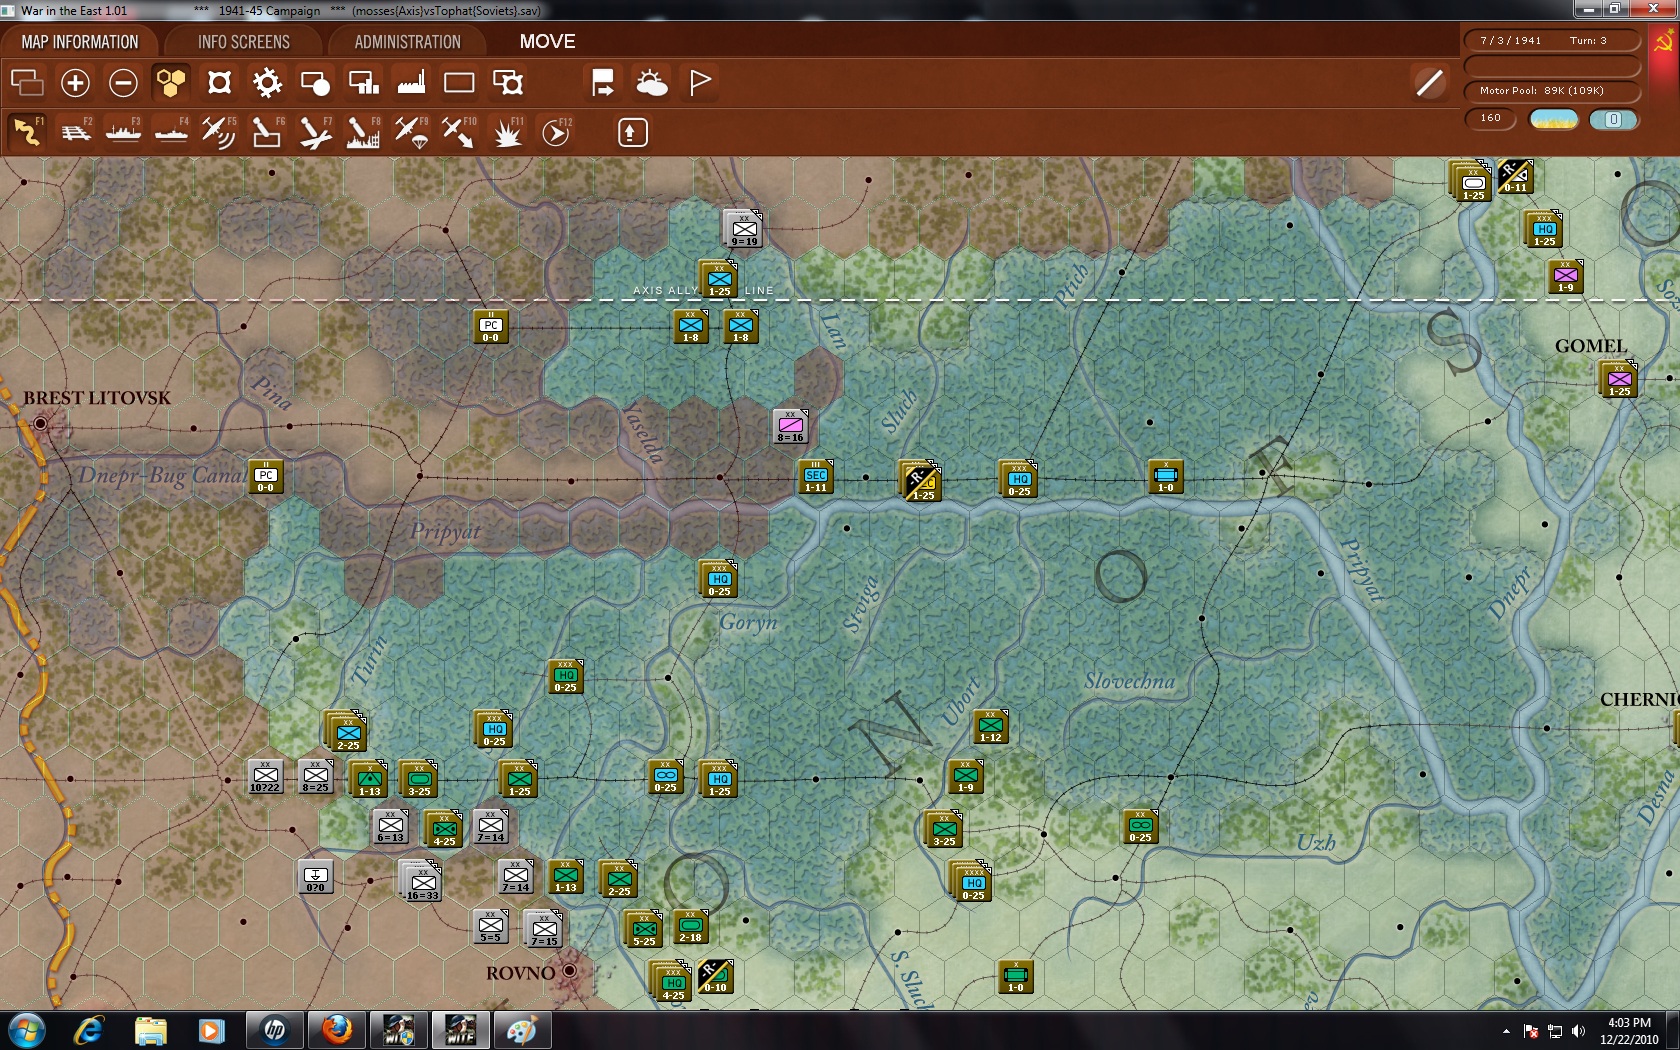Click the flag with arrow icon

(603, 83)
